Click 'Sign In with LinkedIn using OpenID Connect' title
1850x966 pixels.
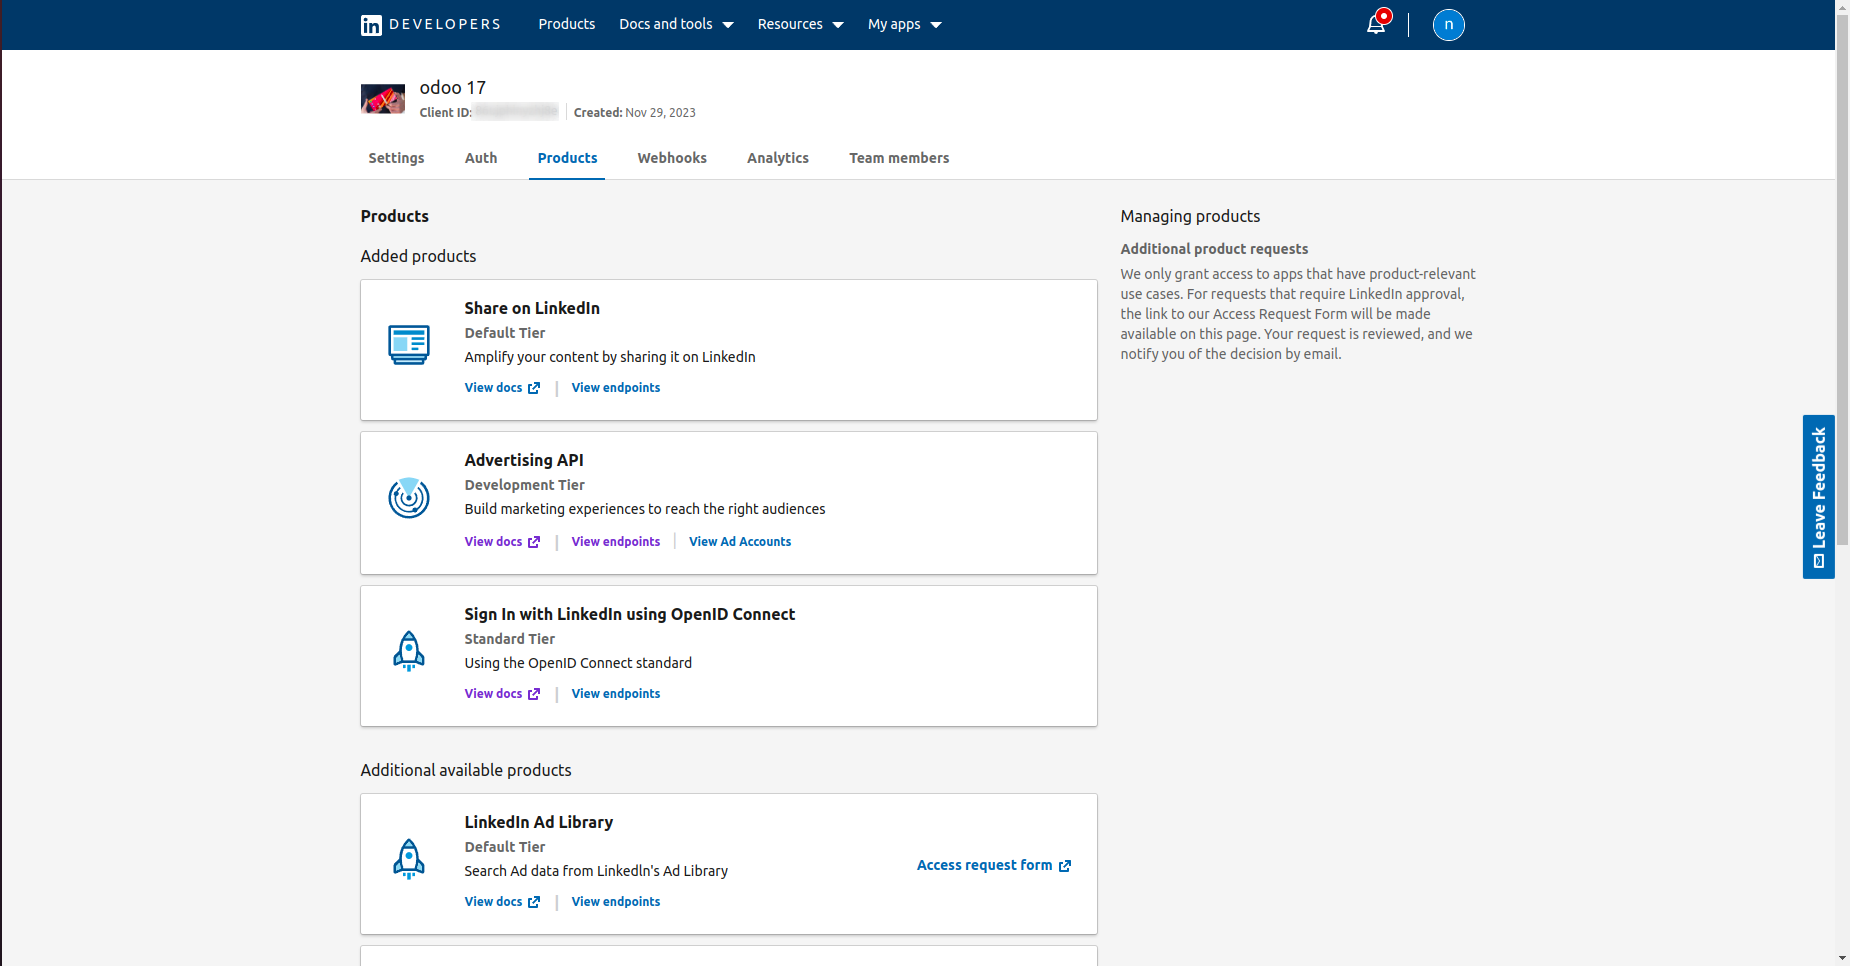click(630, 614)
